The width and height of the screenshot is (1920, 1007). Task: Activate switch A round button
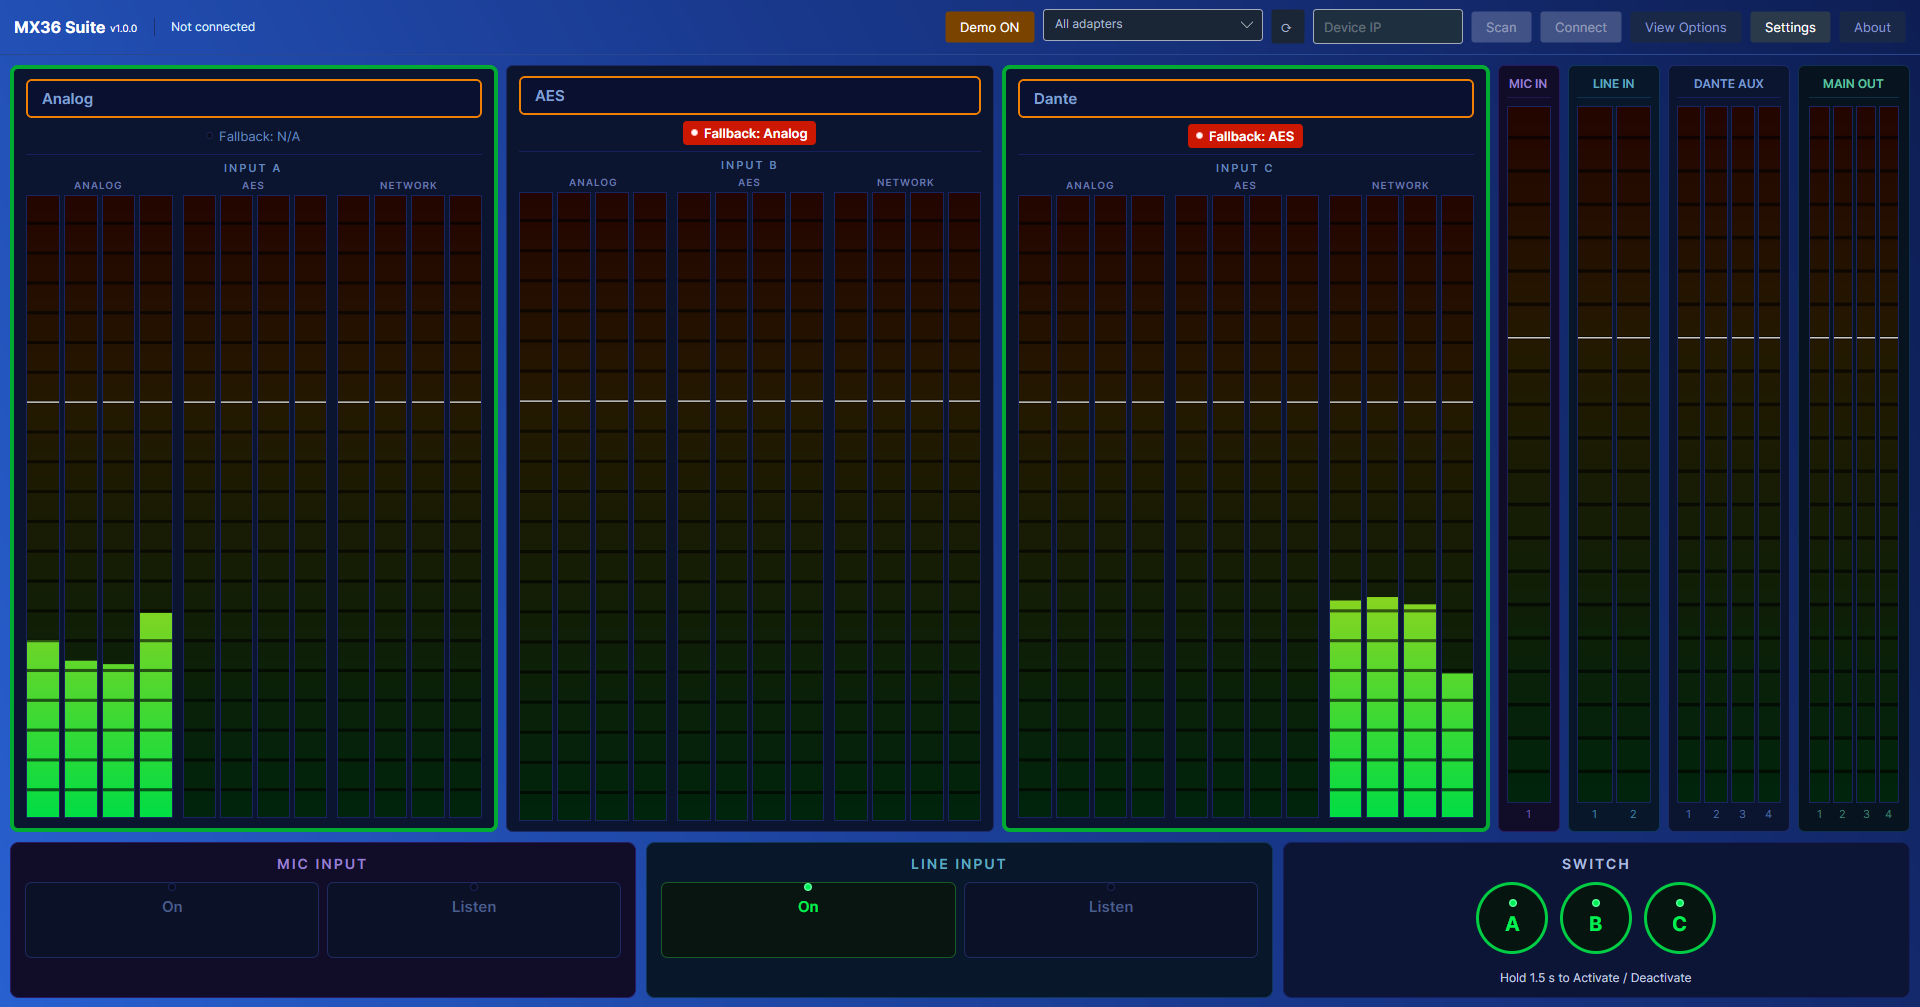pyautogui.click(x=1512, y=918)
